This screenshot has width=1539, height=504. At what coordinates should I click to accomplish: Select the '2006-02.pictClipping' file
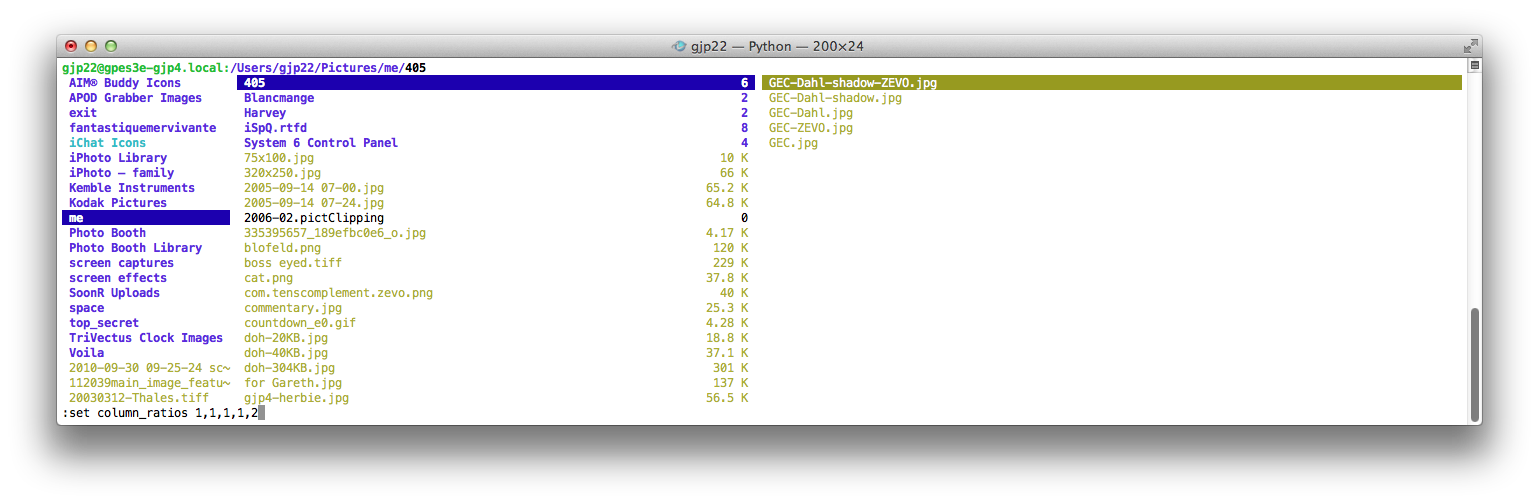click(x=314, y=218)
